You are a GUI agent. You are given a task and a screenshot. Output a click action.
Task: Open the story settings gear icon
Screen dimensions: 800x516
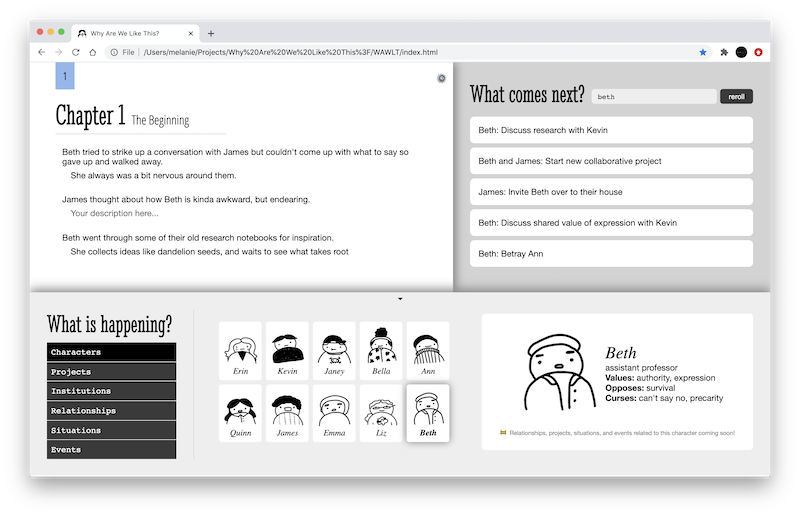coord(441,78)
